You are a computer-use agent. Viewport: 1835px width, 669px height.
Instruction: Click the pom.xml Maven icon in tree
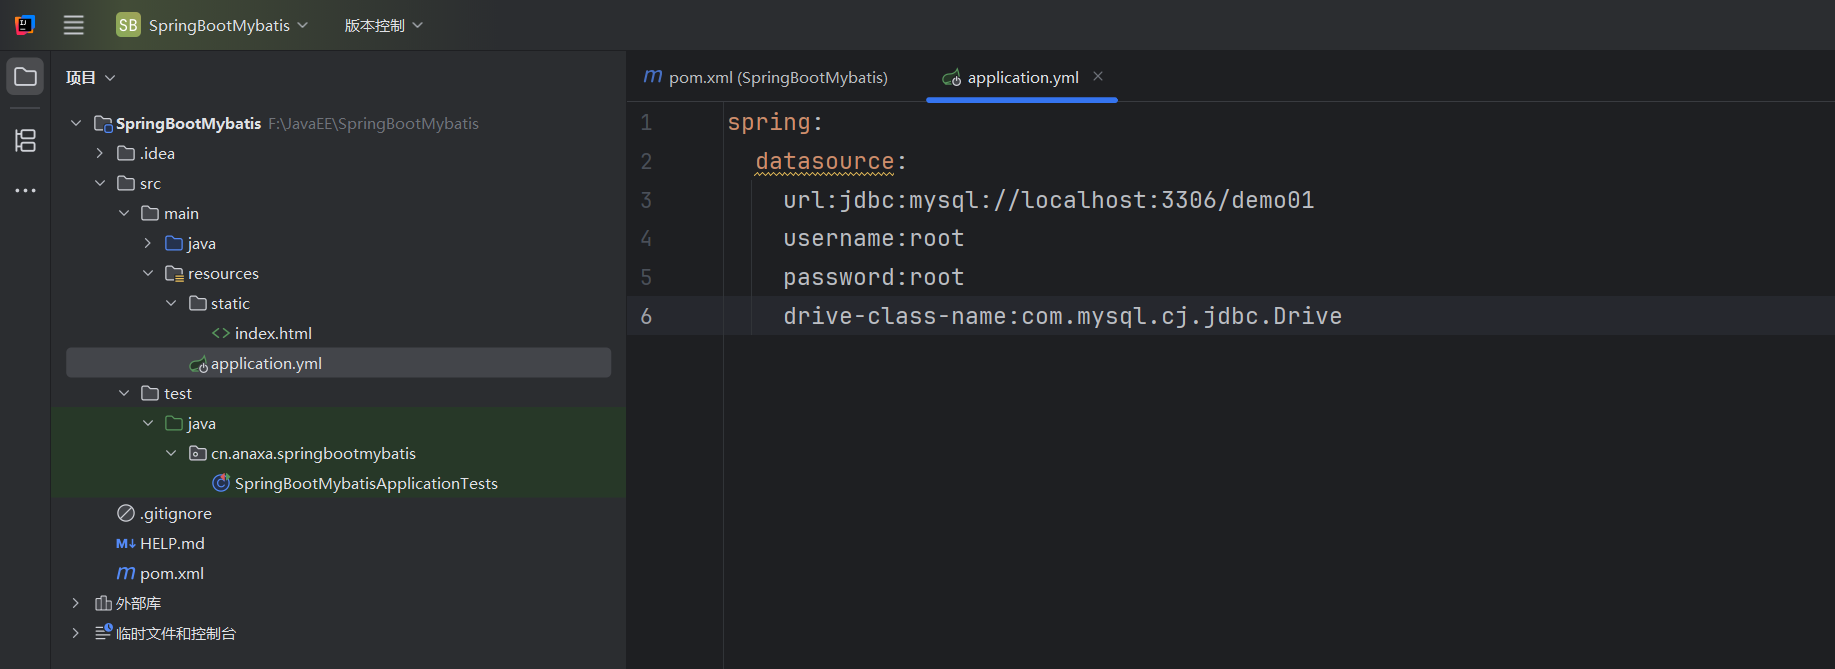(126, 573)
